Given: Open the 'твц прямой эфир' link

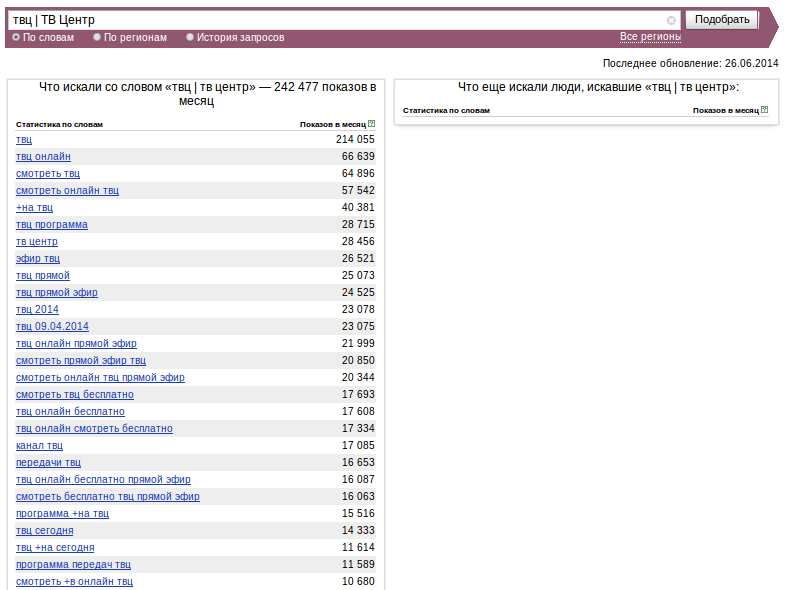Looking at the screenshot, I should 57,293.
